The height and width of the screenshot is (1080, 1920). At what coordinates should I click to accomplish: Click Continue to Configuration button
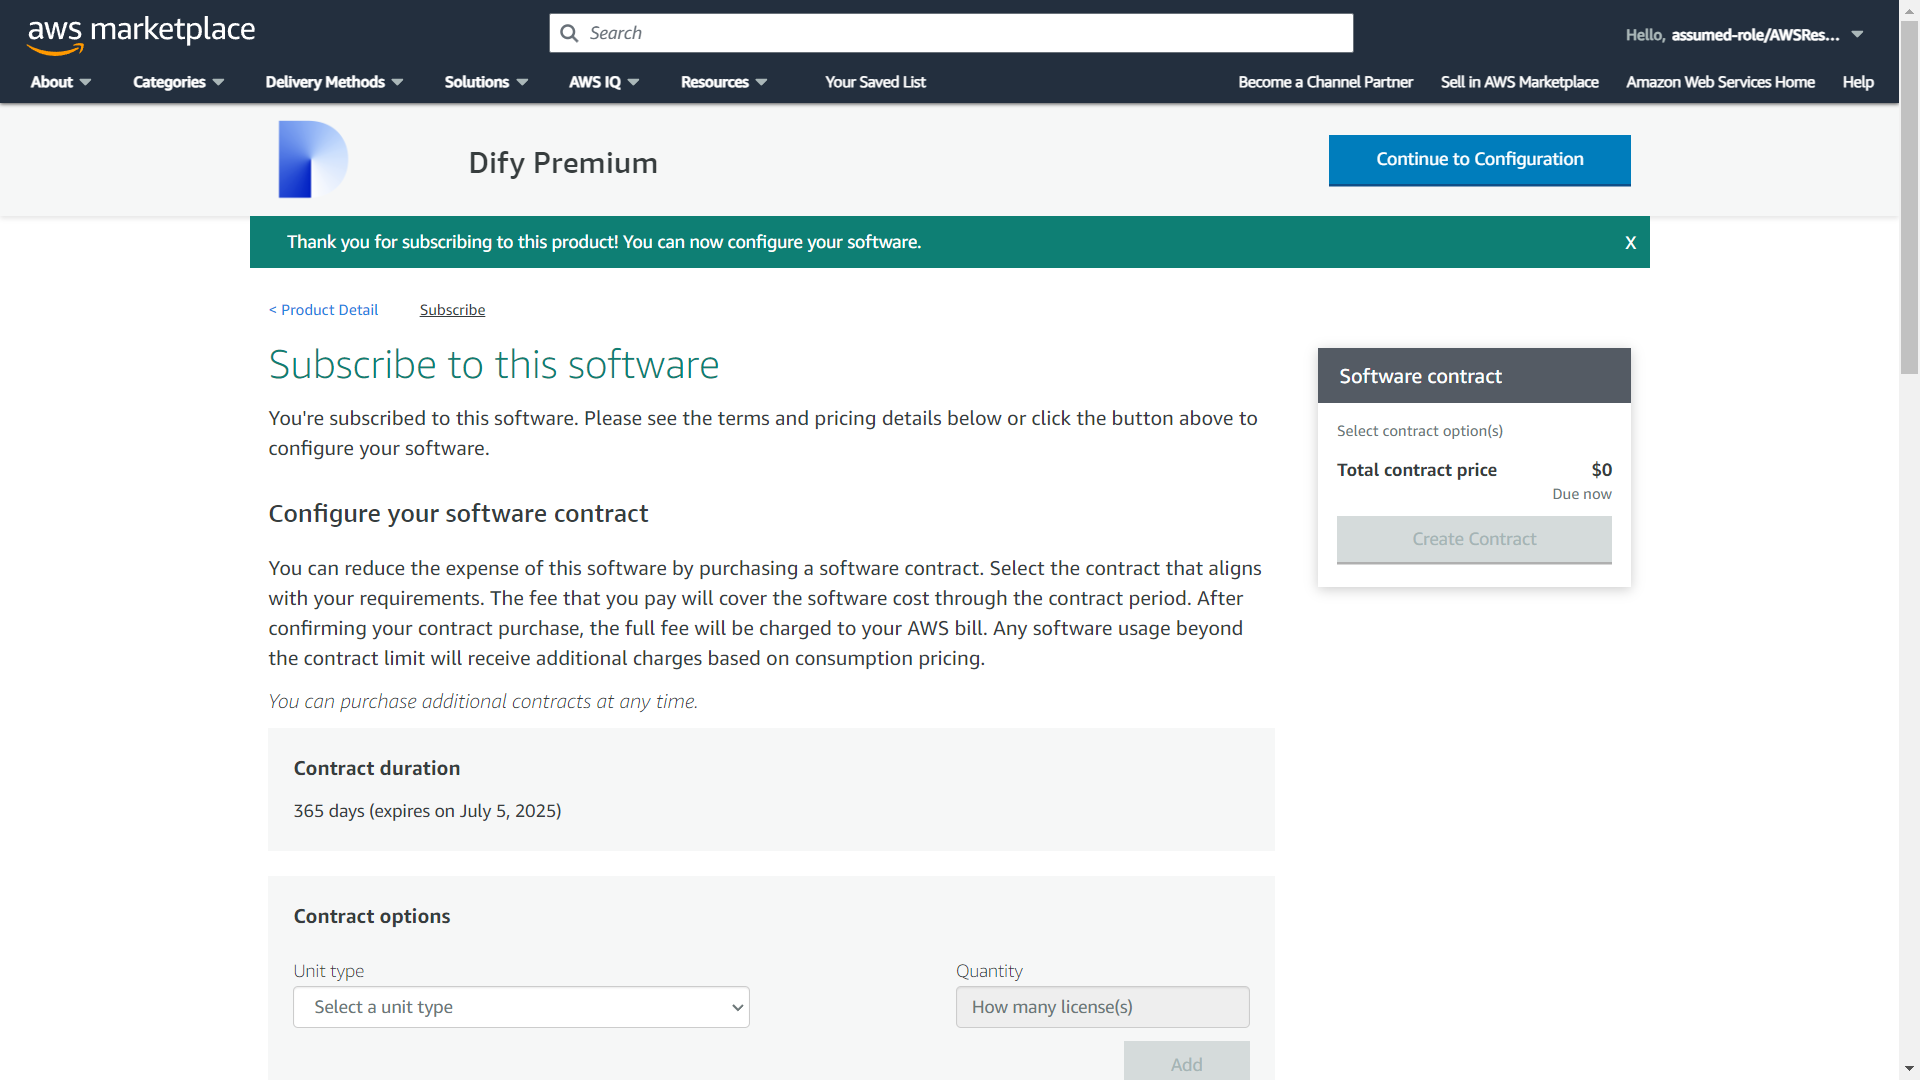(x=1479, y=160)
